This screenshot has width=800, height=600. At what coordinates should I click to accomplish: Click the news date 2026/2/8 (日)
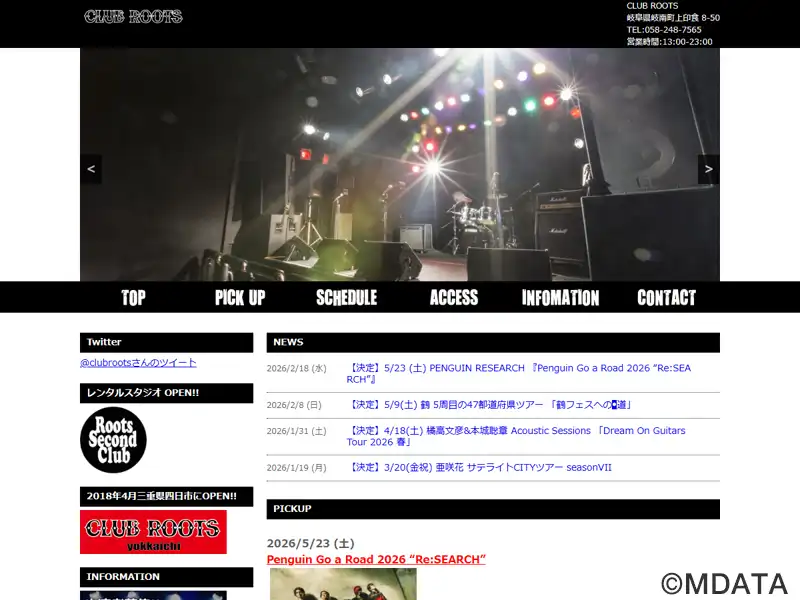tap(294, 405)
